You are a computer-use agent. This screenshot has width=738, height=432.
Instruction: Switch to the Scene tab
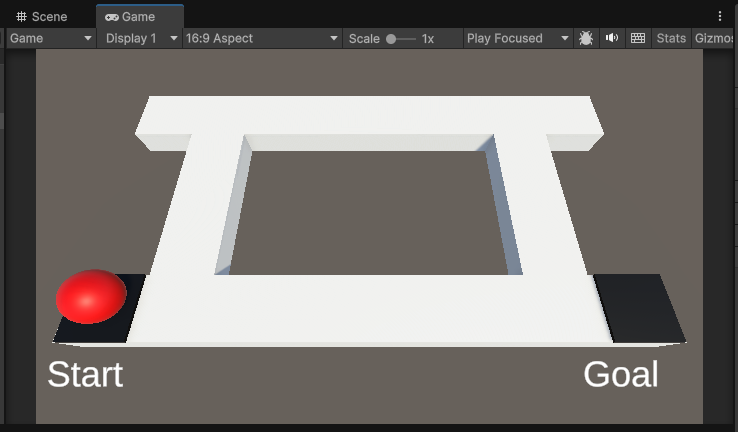(x=42, y=17)
